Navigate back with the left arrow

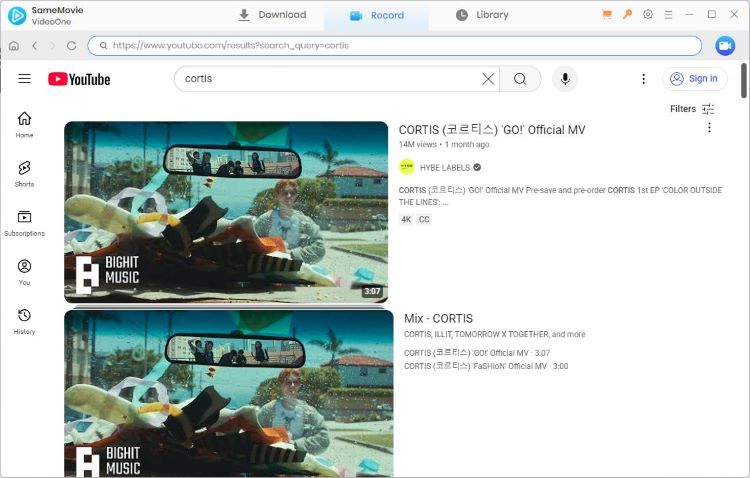tap(34, 45)
